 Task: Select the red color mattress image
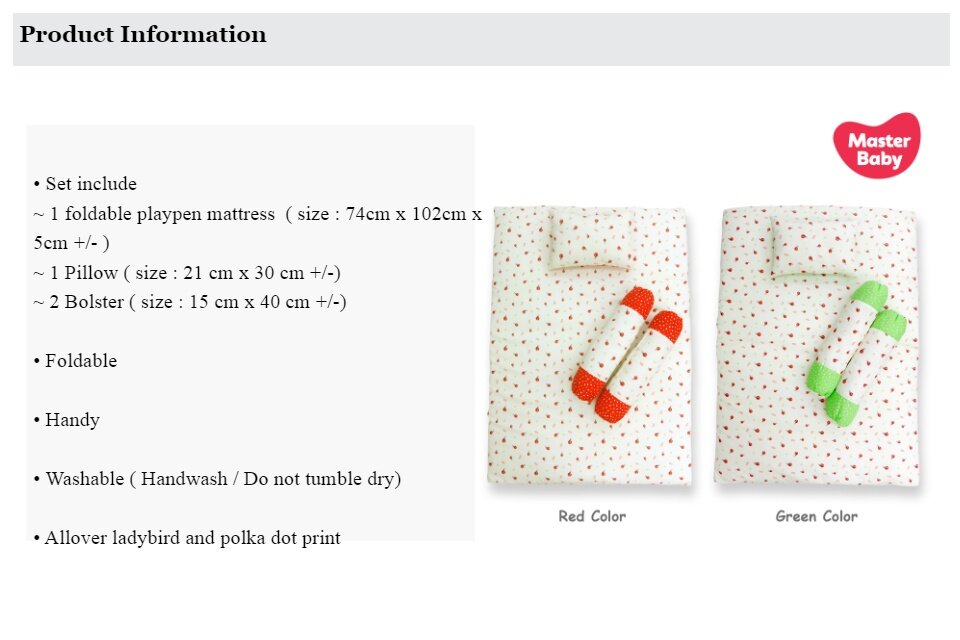pos(590,347)
